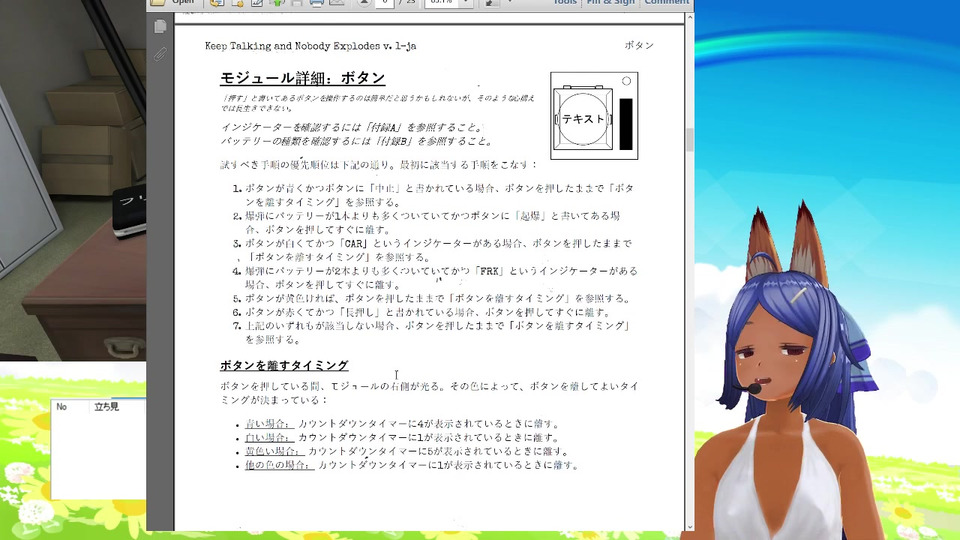Click the heading モジュール詳細:ボタン
The width and height of the screenshot is (960, 540).
(302, 78)
